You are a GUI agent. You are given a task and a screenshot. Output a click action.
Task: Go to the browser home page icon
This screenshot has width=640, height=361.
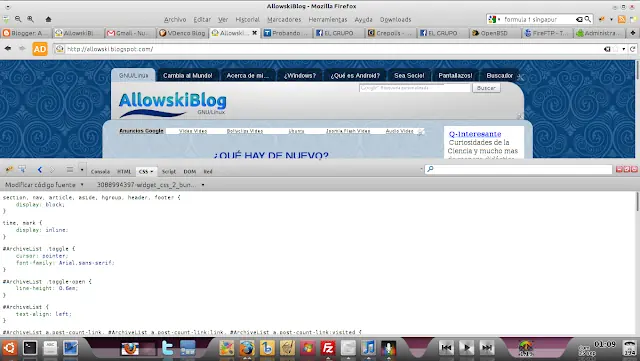(48, 19)
